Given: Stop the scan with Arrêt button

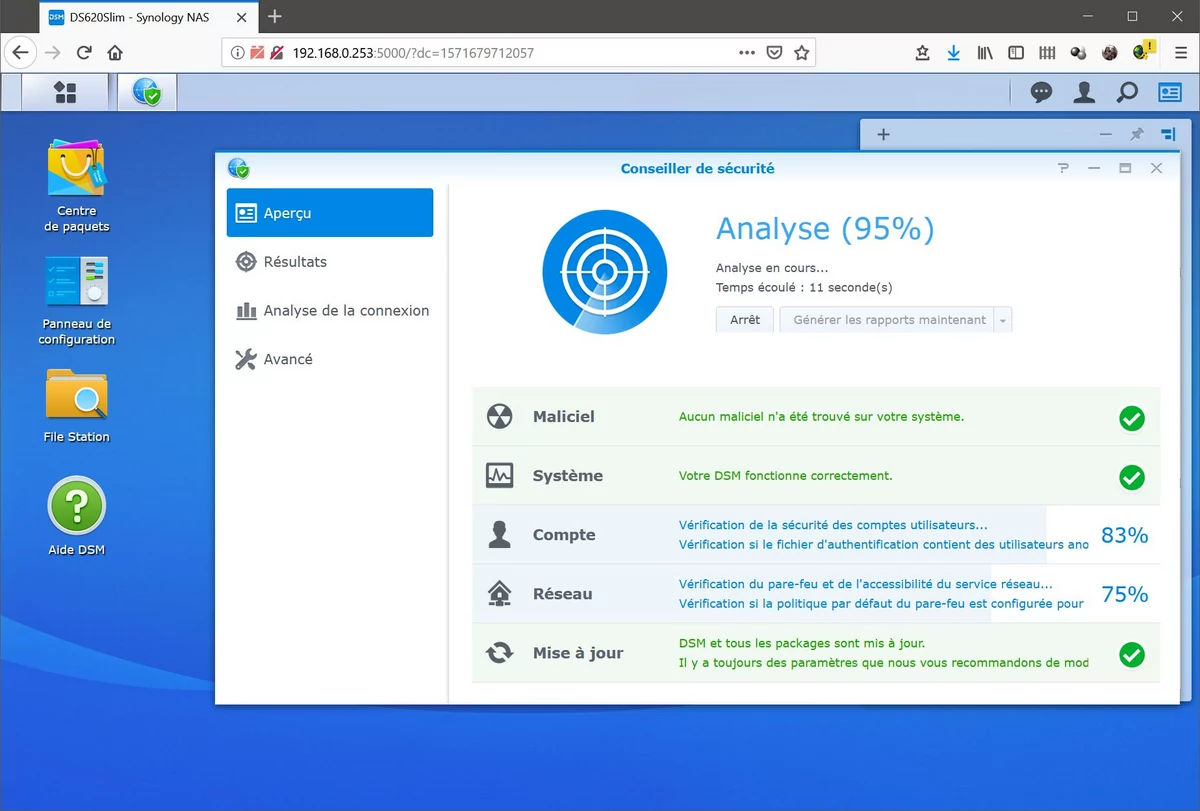Looking at the screenshot, I should (745, 320).
